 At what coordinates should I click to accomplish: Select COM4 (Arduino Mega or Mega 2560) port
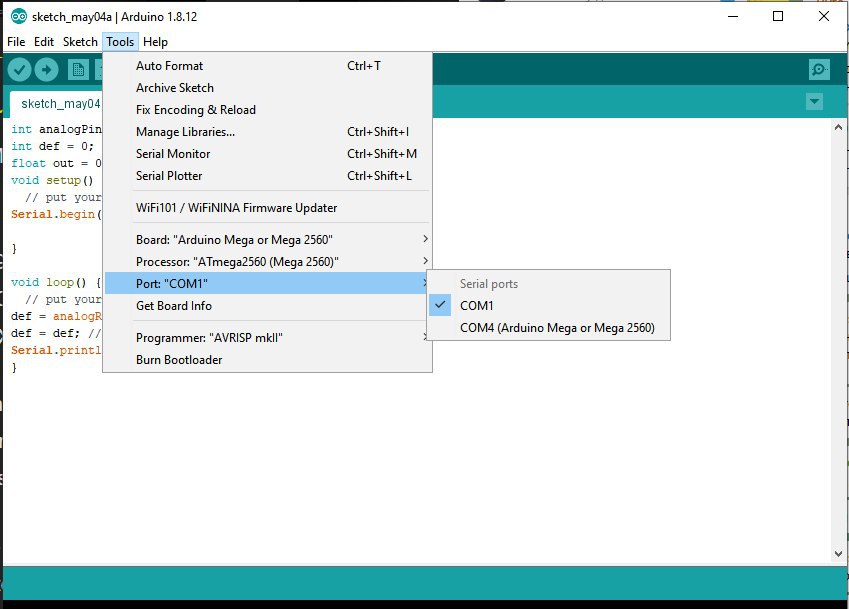[x=548, y=328]
